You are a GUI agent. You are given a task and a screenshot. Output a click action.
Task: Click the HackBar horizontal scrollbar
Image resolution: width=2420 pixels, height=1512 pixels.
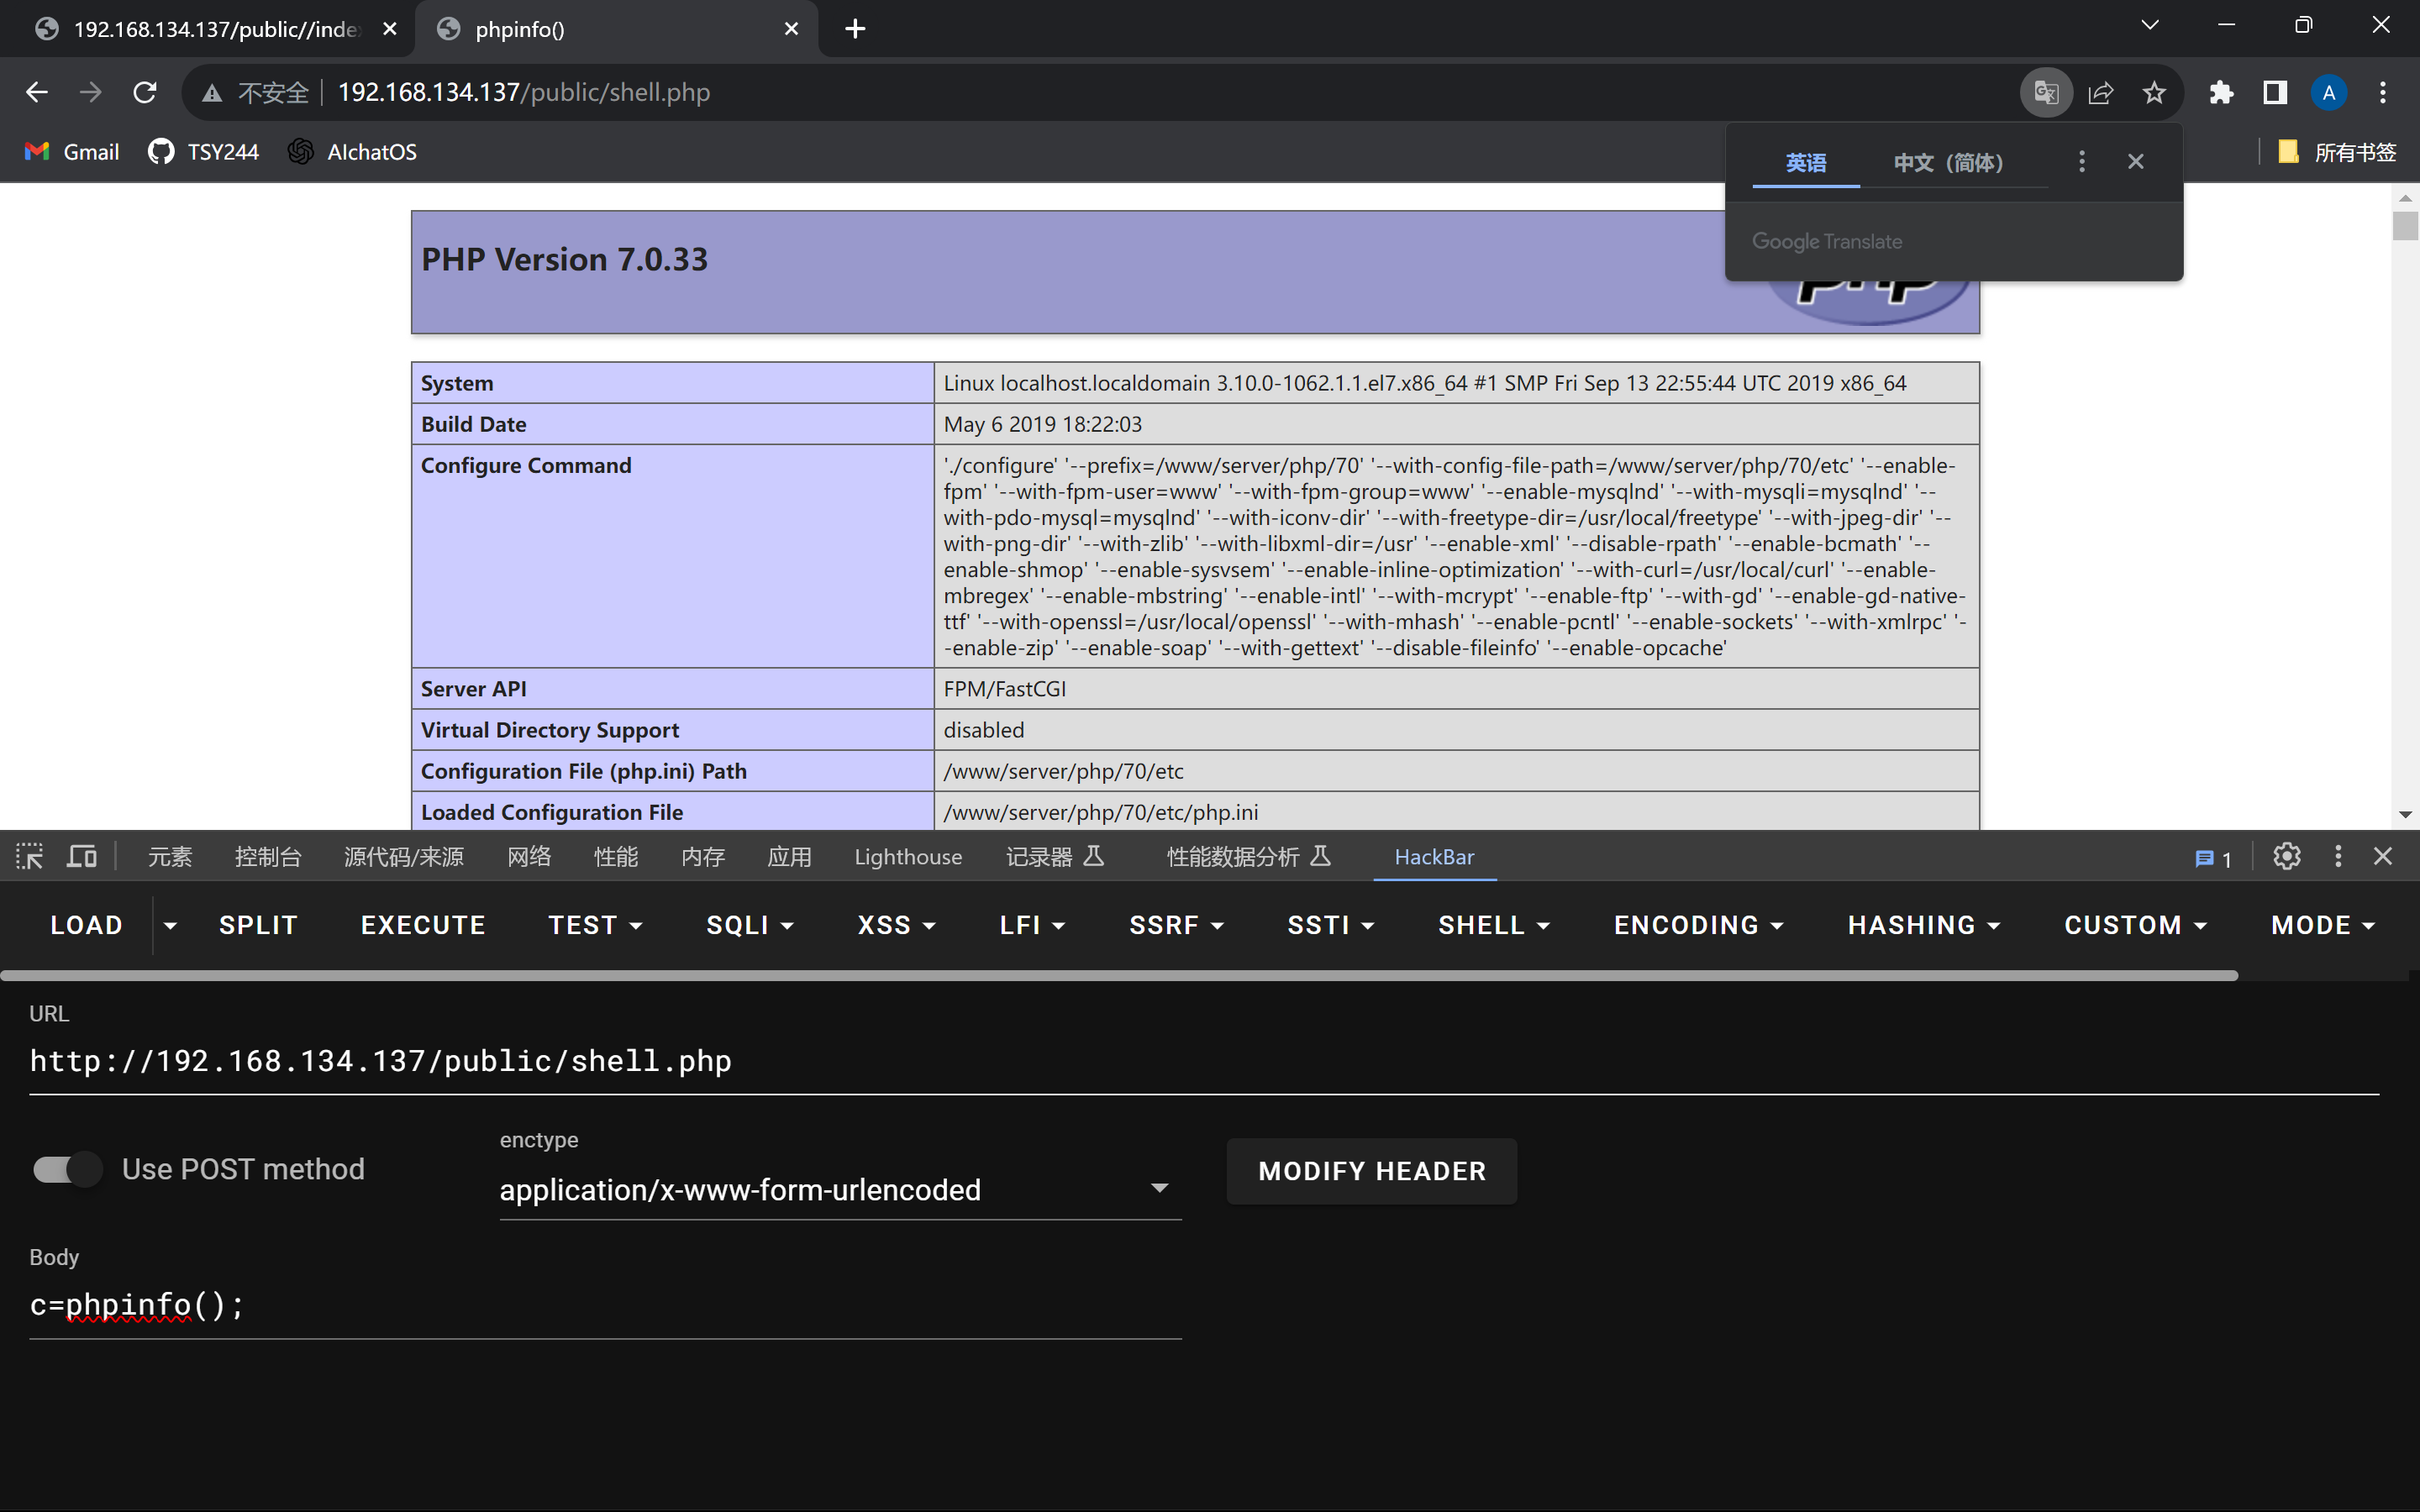coord(1118,975)
